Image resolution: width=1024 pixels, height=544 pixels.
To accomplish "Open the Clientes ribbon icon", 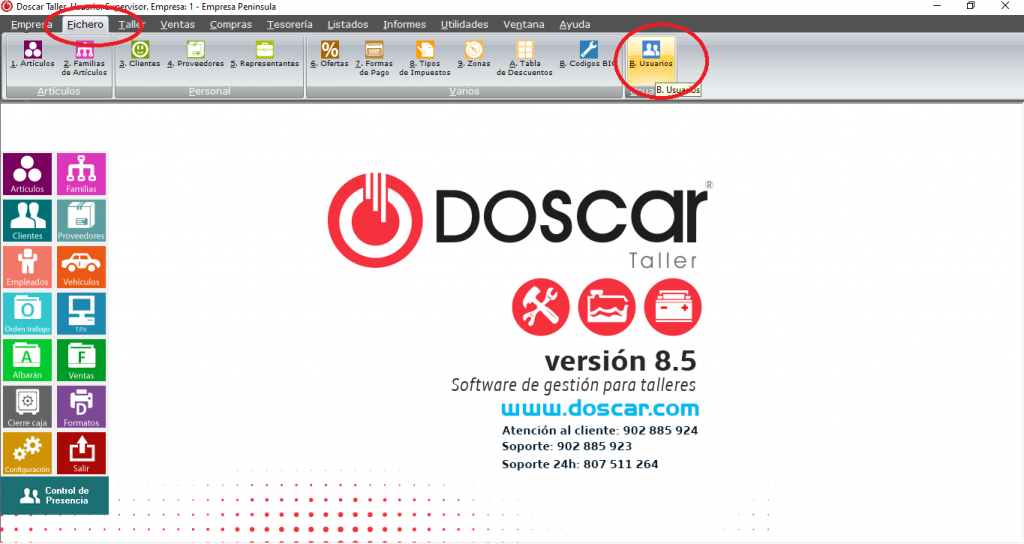I will tap(140, 55).
